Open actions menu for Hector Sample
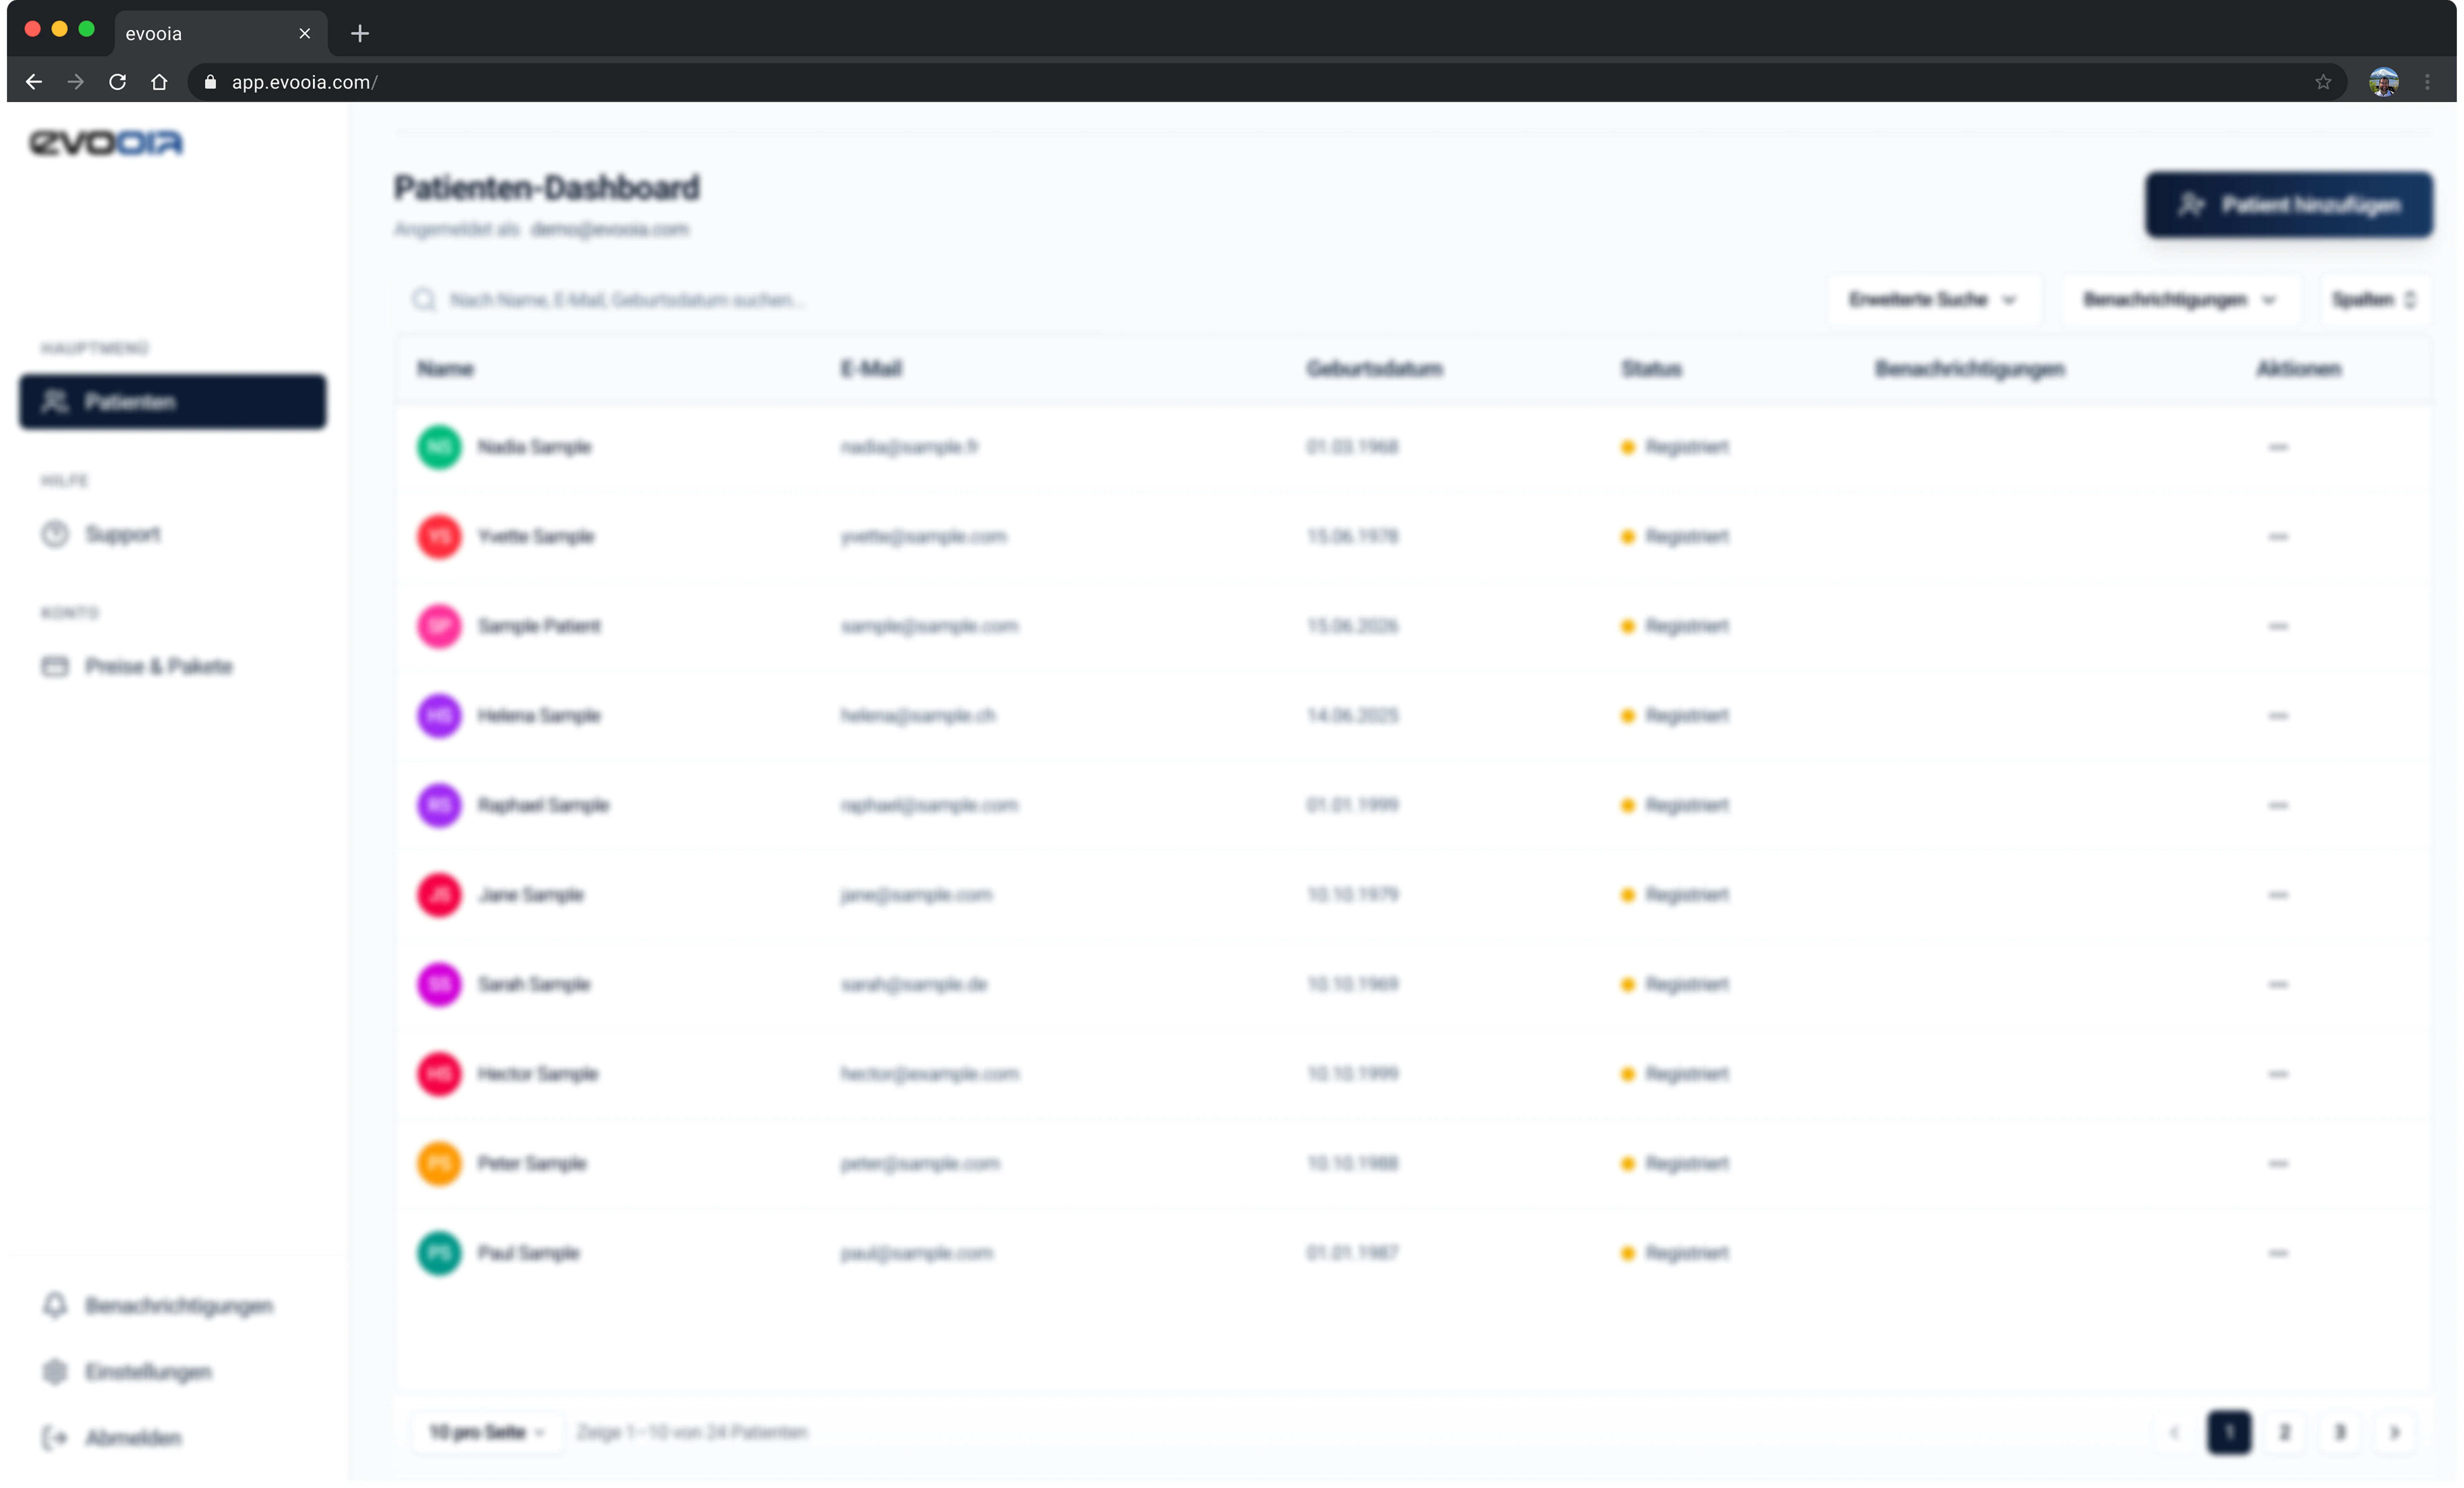 [x=2278, y=1074]
